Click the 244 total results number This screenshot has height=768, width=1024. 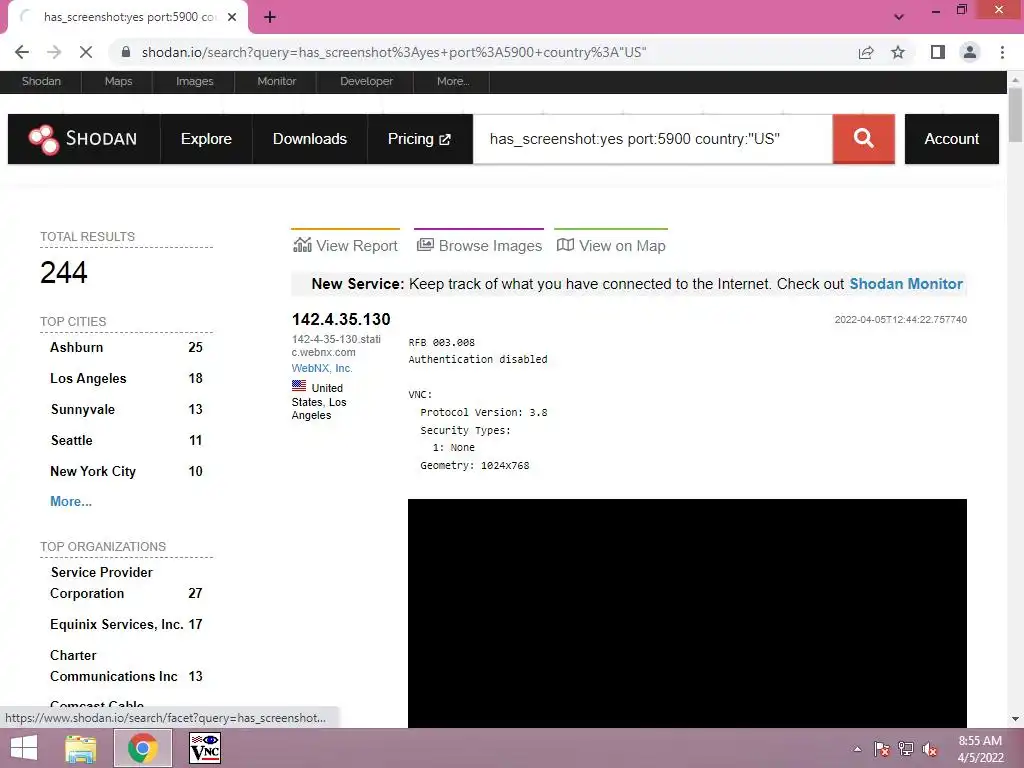pyautogui.click(x=63, y=272)
